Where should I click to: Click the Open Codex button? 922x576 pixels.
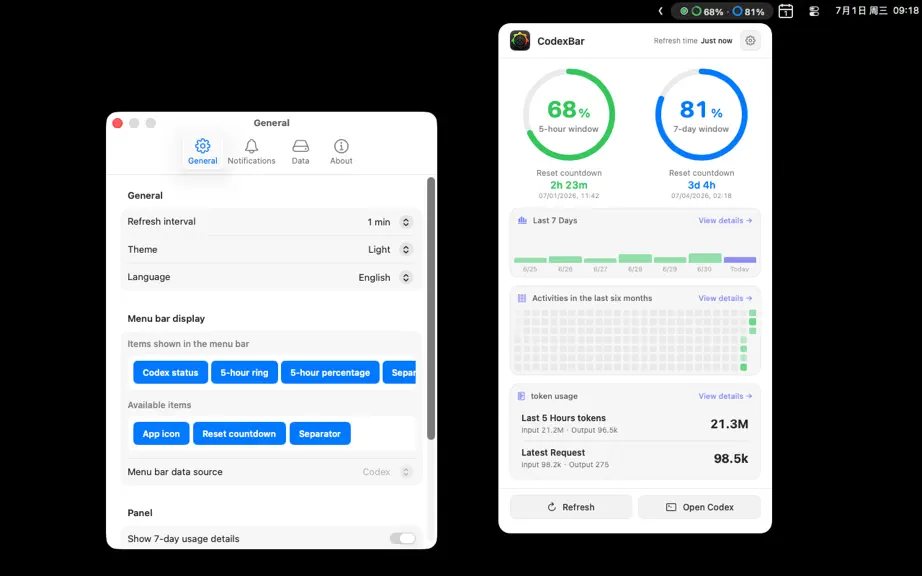(699, 507)
